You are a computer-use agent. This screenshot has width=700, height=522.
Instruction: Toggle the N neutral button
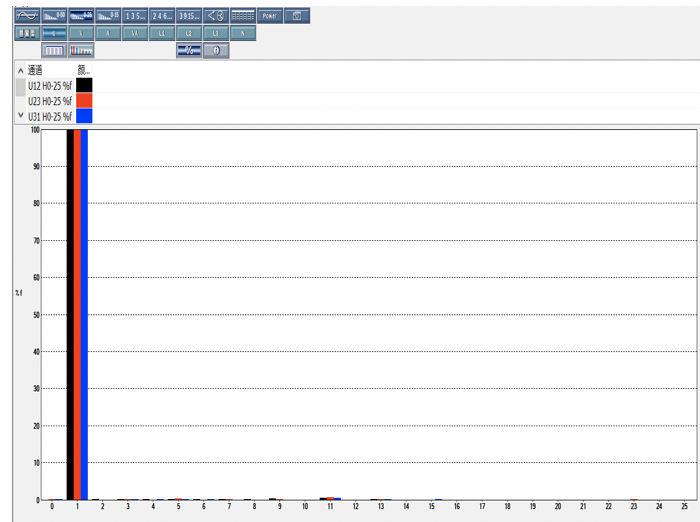click(243, 33)
